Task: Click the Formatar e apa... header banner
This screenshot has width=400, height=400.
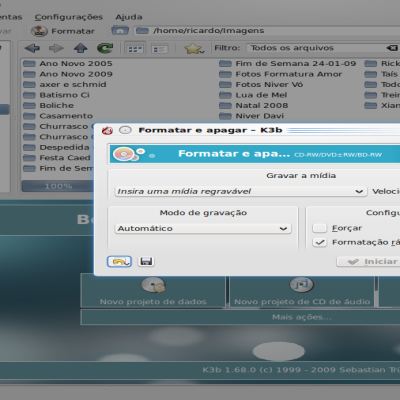Action: tap(255, 154)
